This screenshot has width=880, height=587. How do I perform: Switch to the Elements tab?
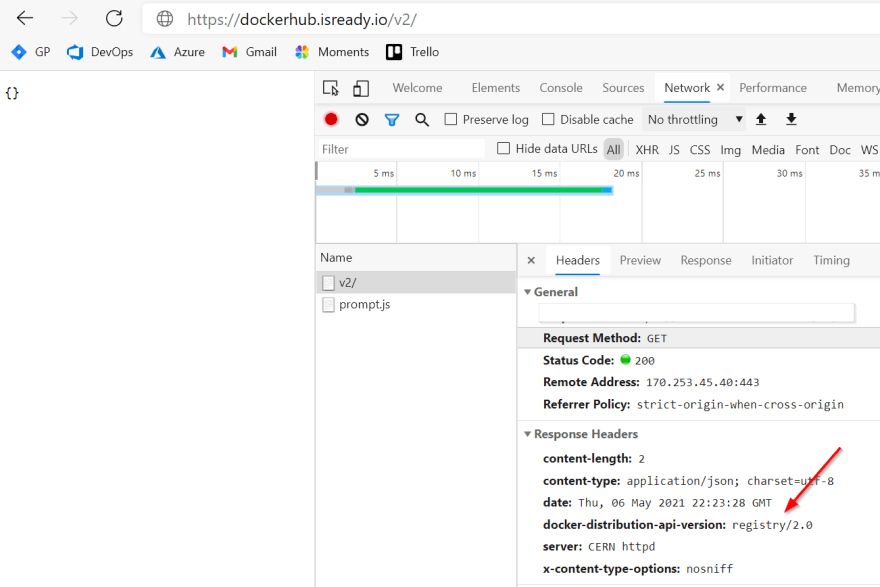coord(496,88)
